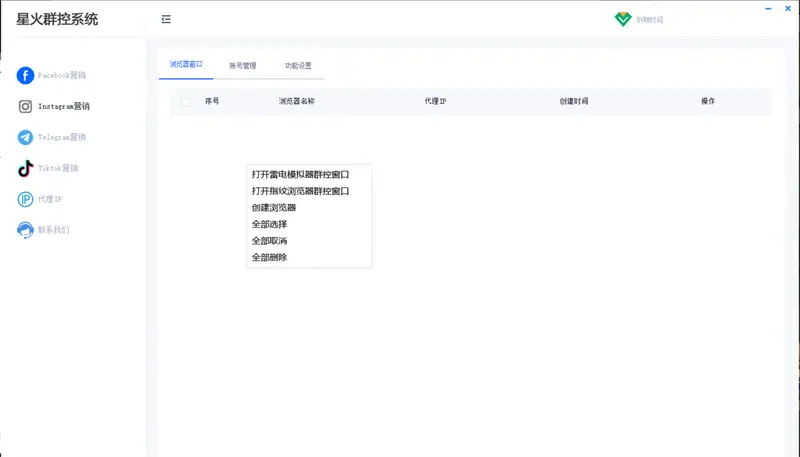Minimize the window with the dash button
Screen dimensions: 800x457
click(x=768, y=9)
